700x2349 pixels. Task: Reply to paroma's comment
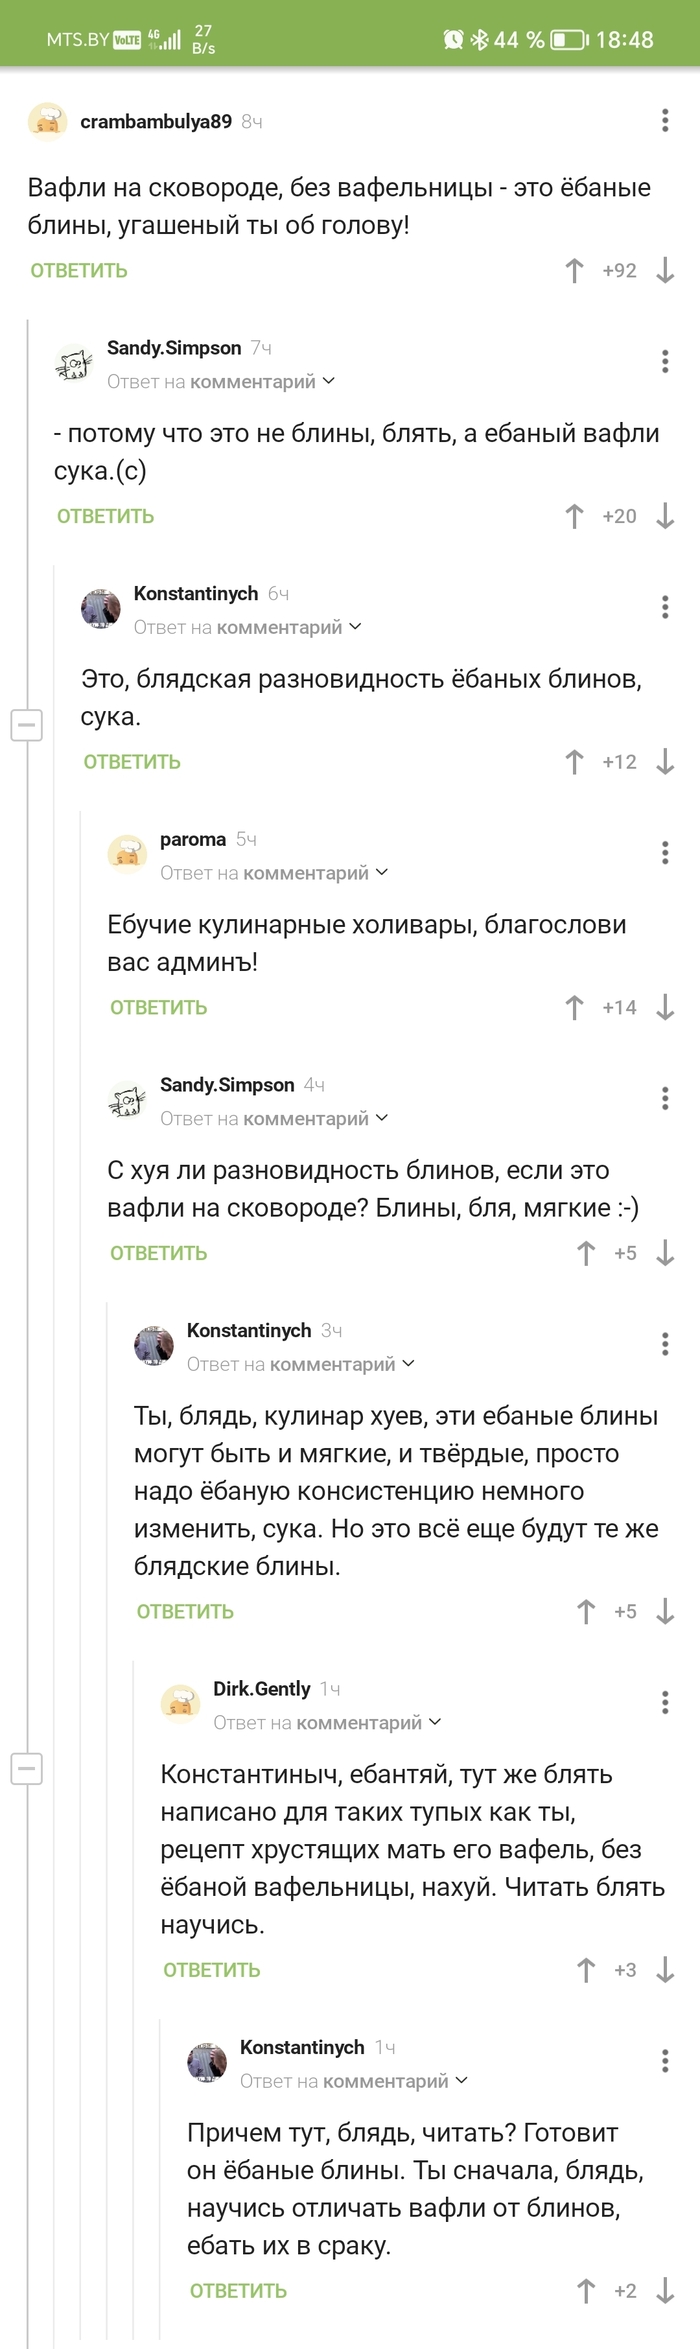click(x=158, y=1007)
